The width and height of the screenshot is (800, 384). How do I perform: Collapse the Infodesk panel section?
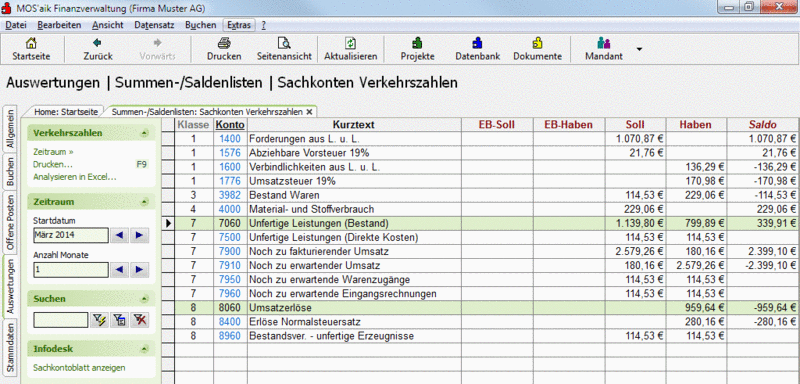(145, 349)
